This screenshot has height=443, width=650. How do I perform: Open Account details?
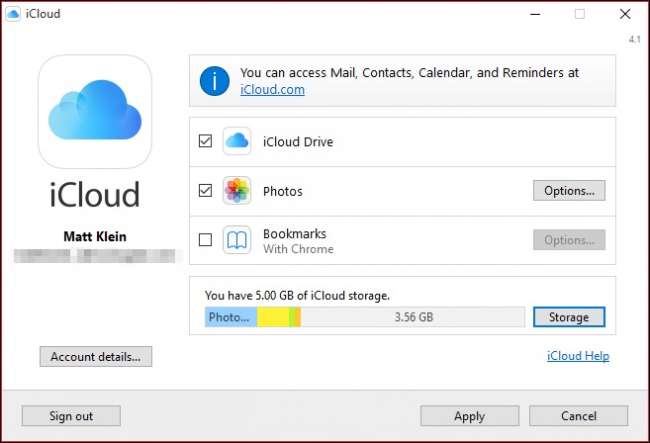[x=95, y=356]
